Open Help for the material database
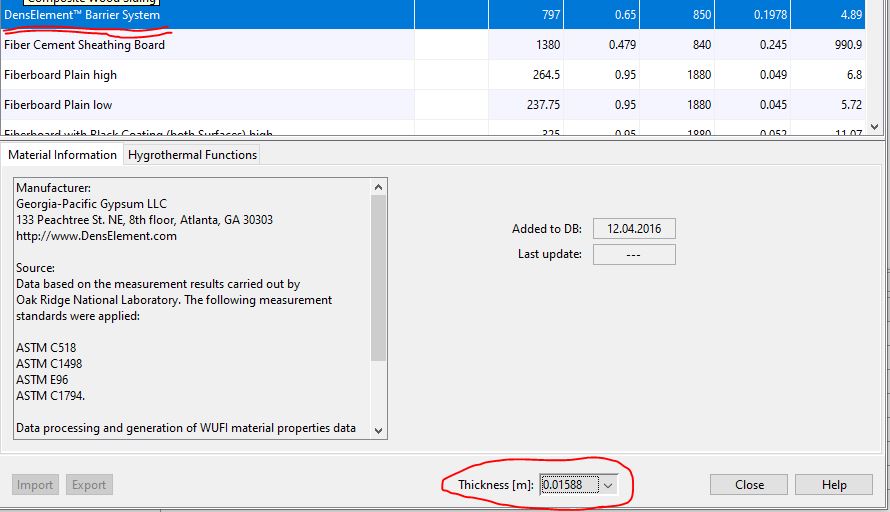 834,485
